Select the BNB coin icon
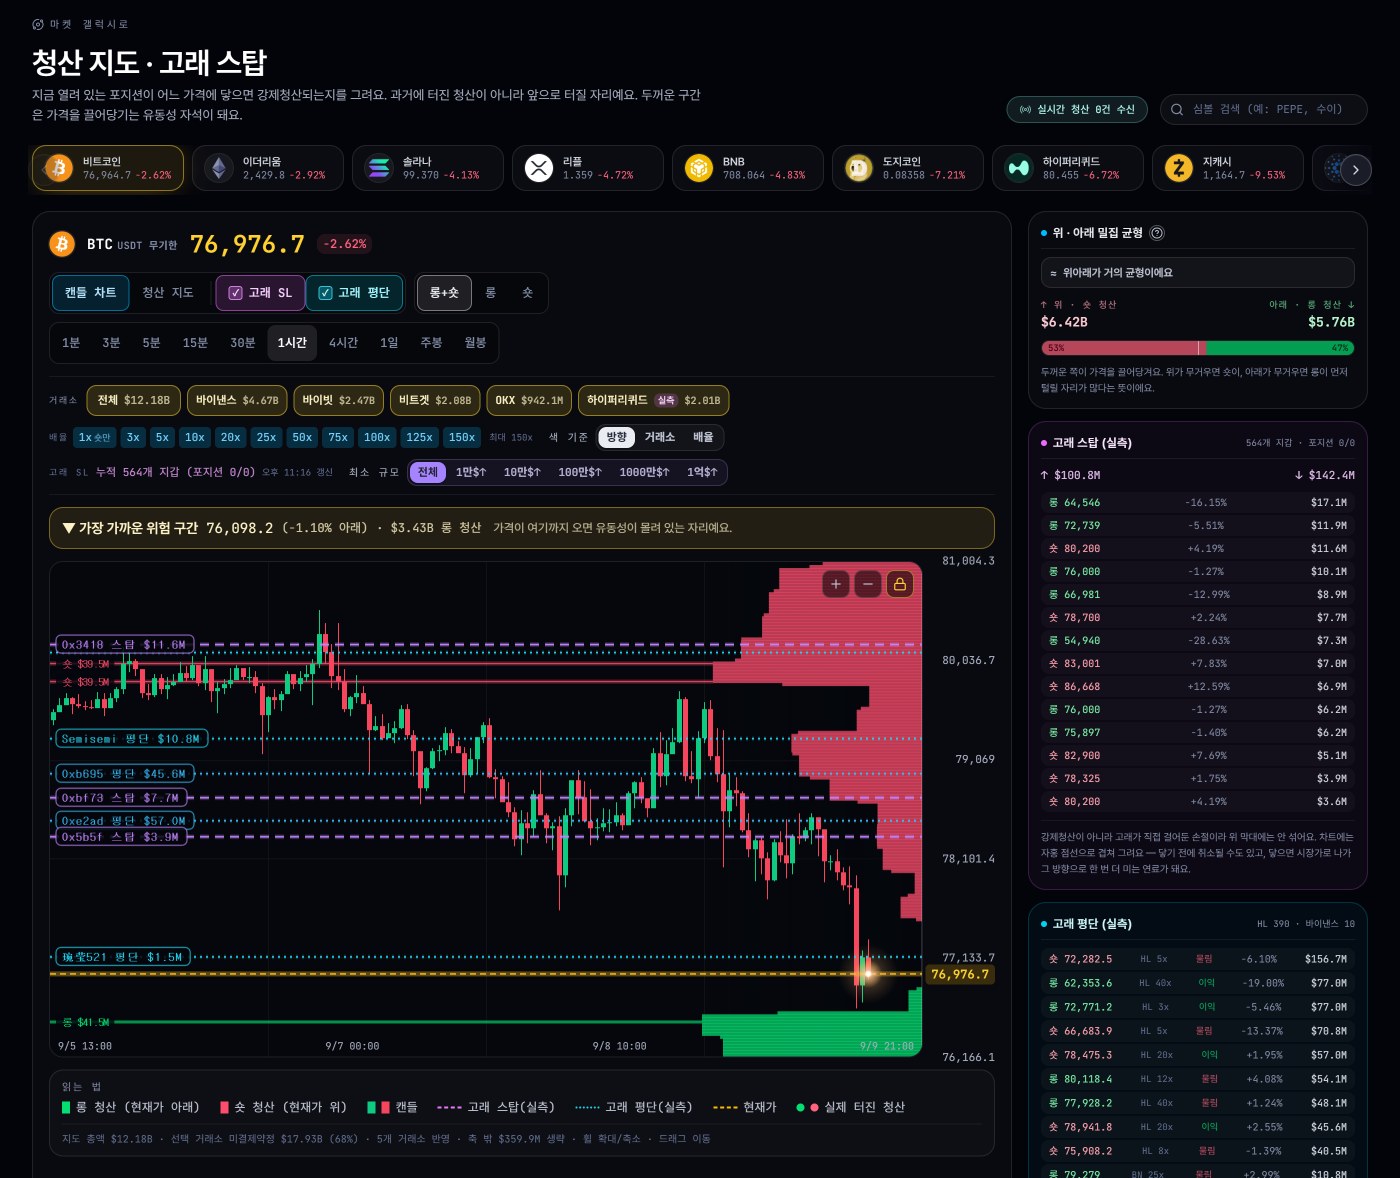 tap(699, 168)
